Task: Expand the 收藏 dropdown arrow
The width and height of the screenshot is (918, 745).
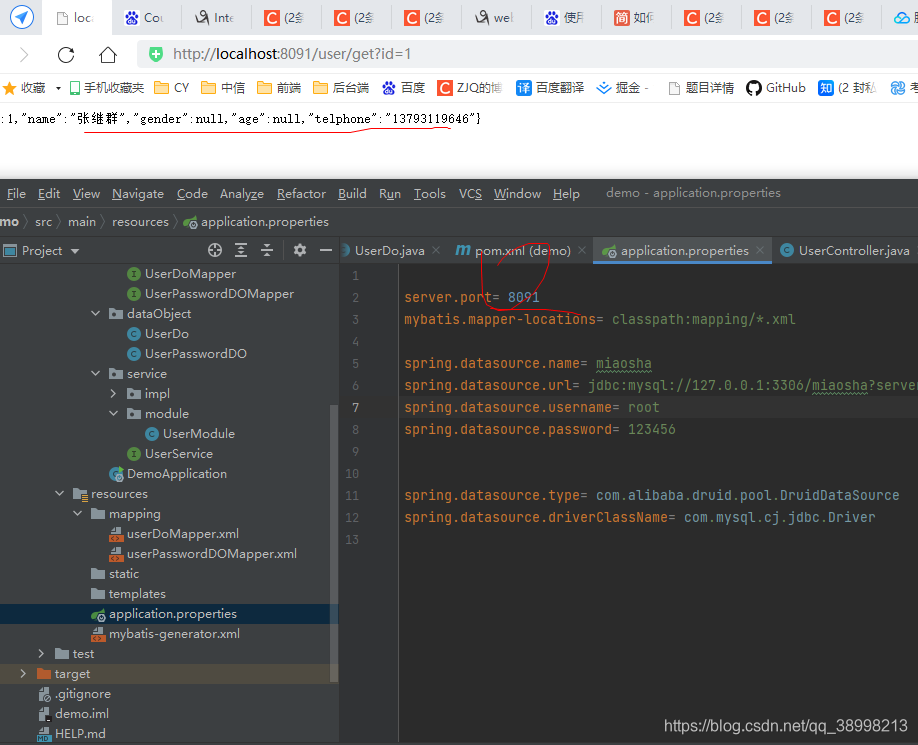Action: [x=58, y=88]
